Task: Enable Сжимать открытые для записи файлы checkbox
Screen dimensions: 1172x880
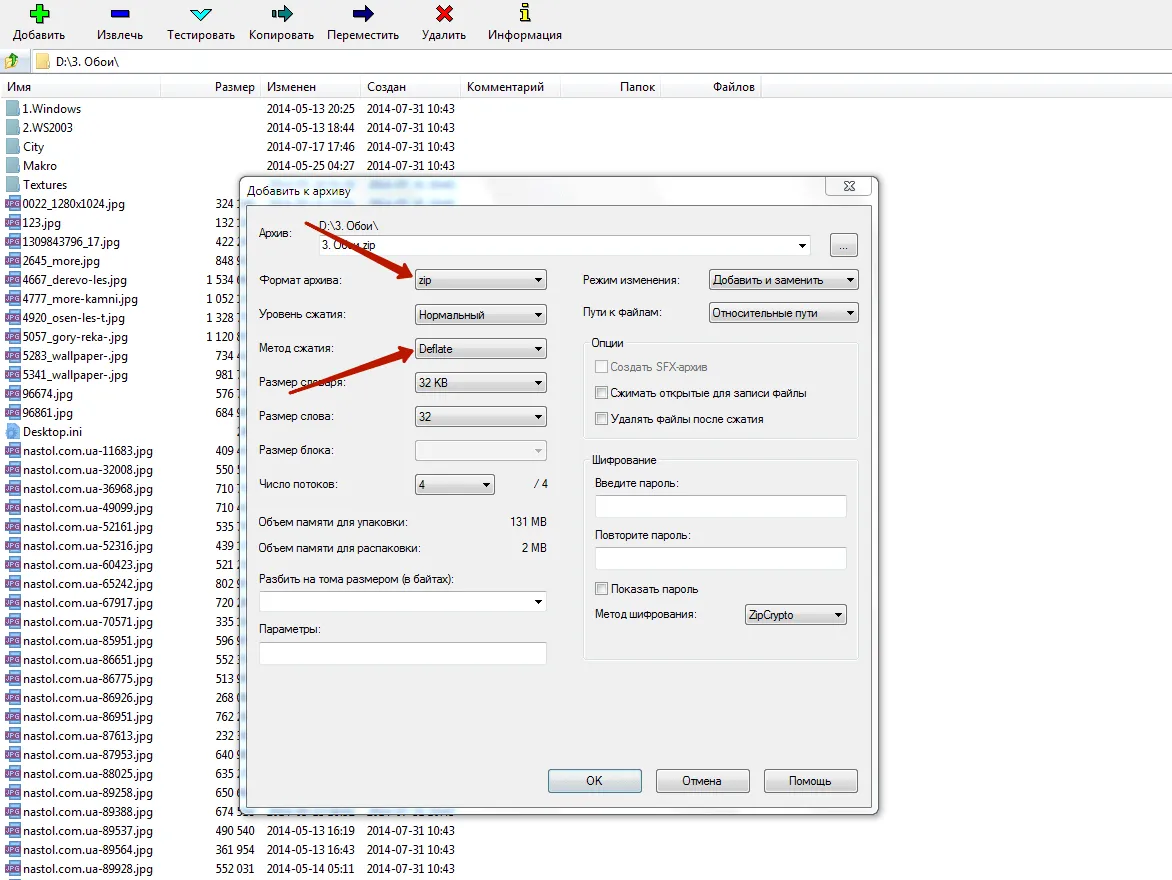Action: (601, 393)
